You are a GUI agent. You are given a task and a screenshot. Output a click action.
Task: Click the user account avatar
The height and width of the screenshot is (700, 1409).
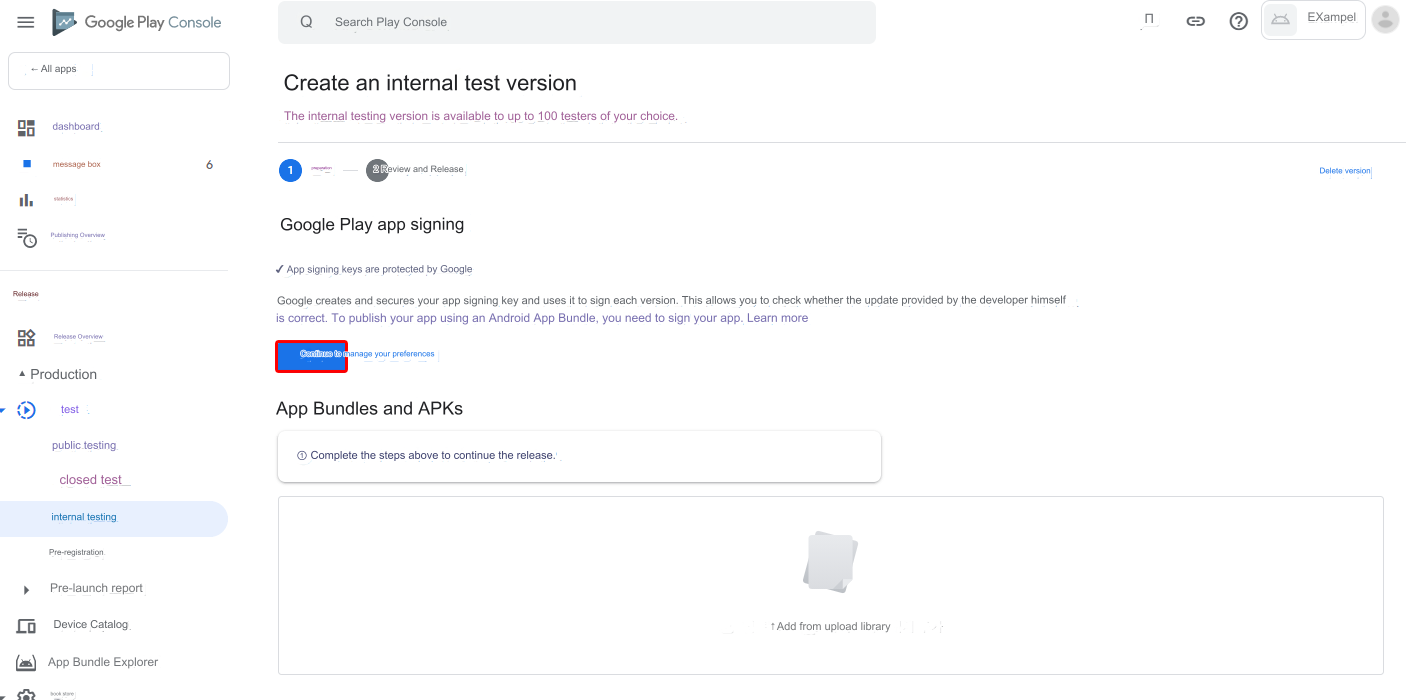pos(1385,20)
